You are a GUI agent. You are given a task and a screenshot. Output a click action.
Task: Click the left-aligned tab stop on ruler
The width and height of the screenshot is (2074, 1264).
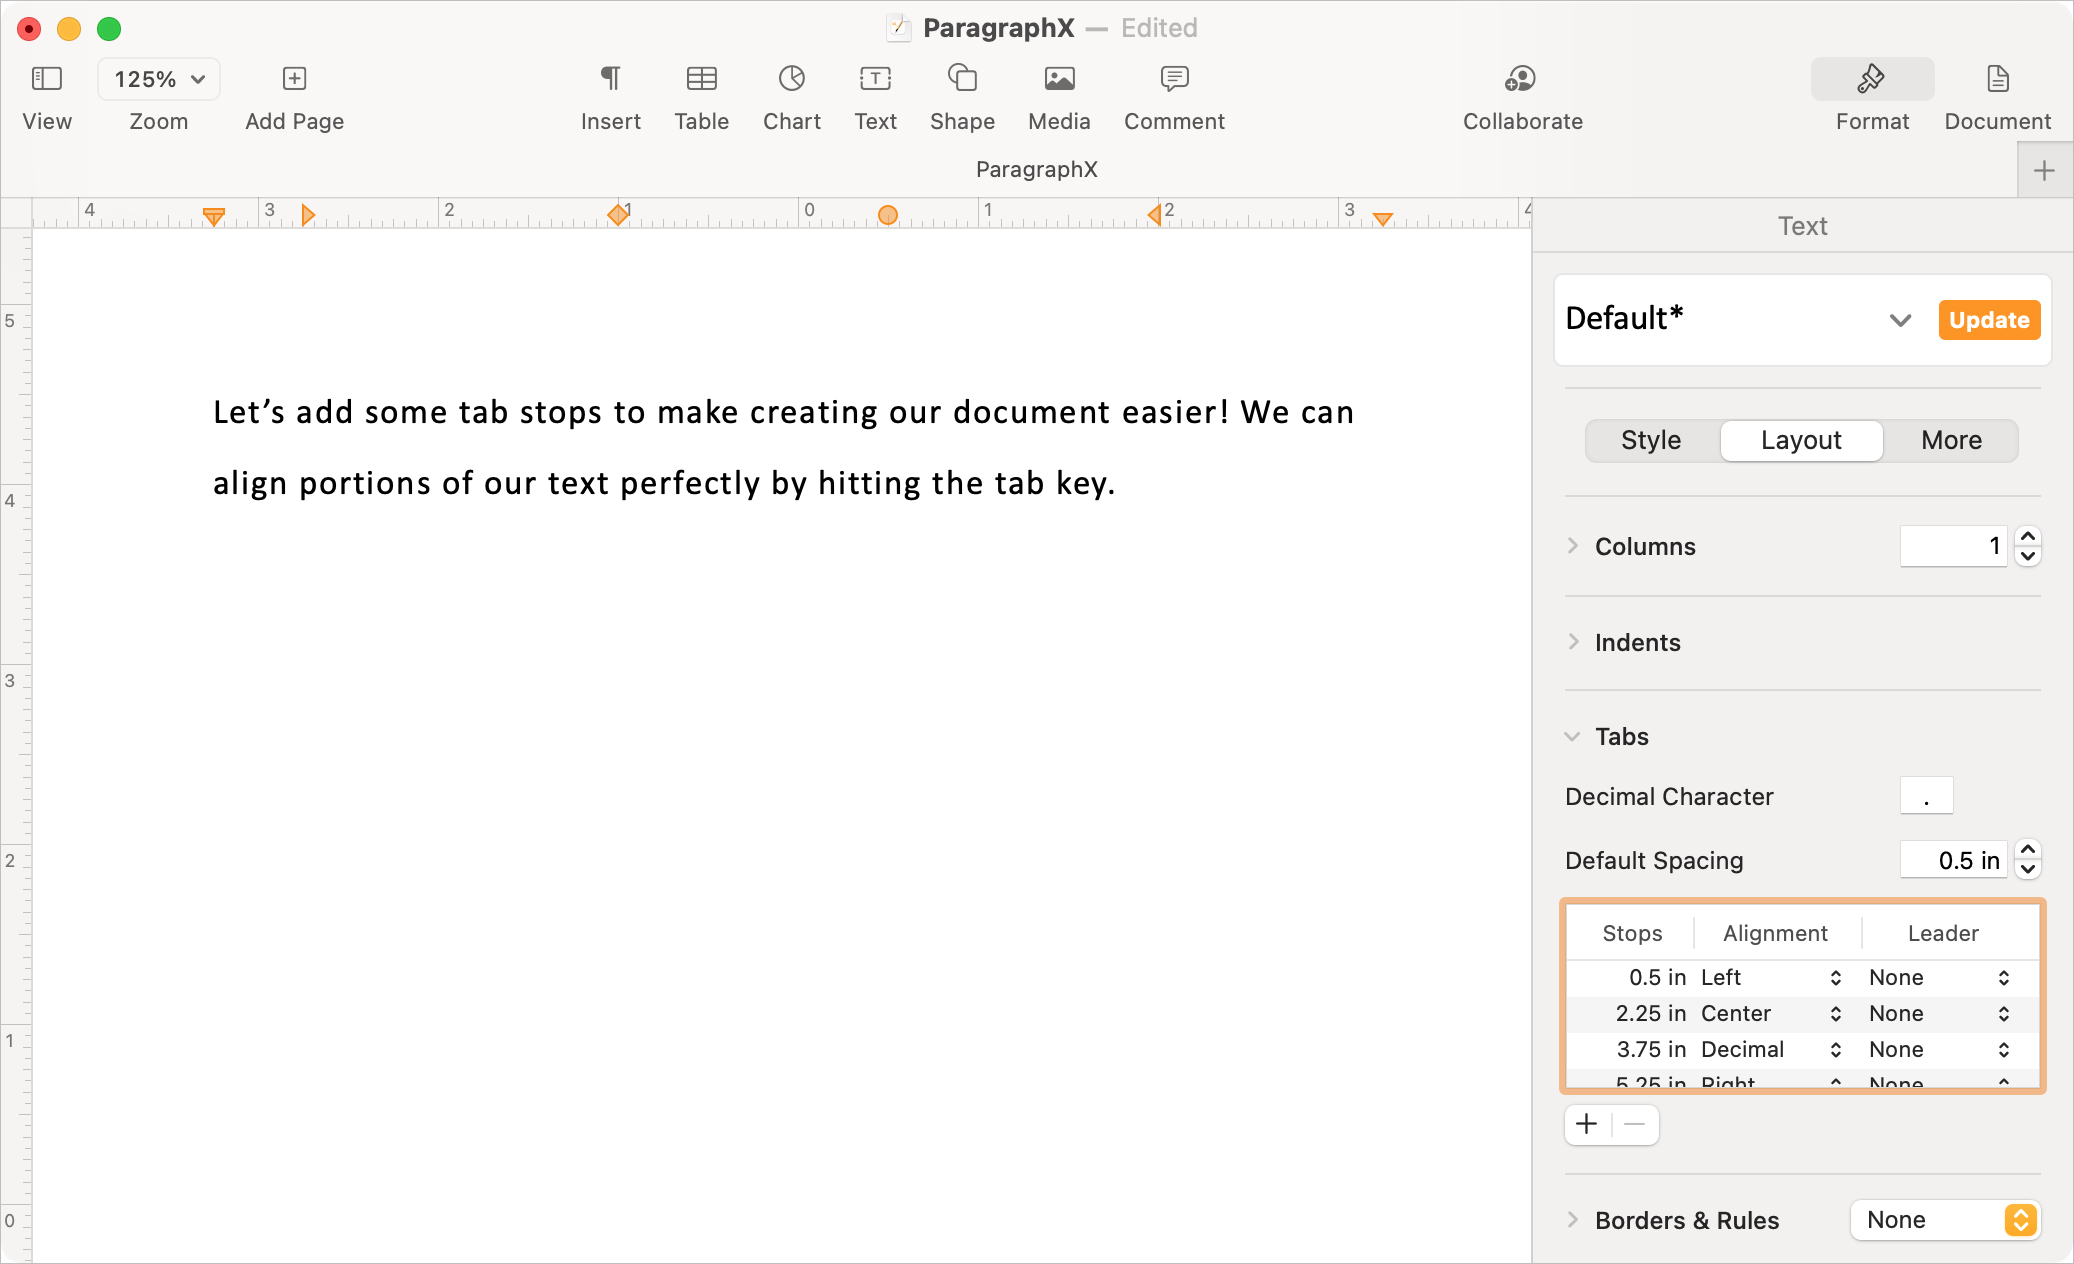pos(308,215)
